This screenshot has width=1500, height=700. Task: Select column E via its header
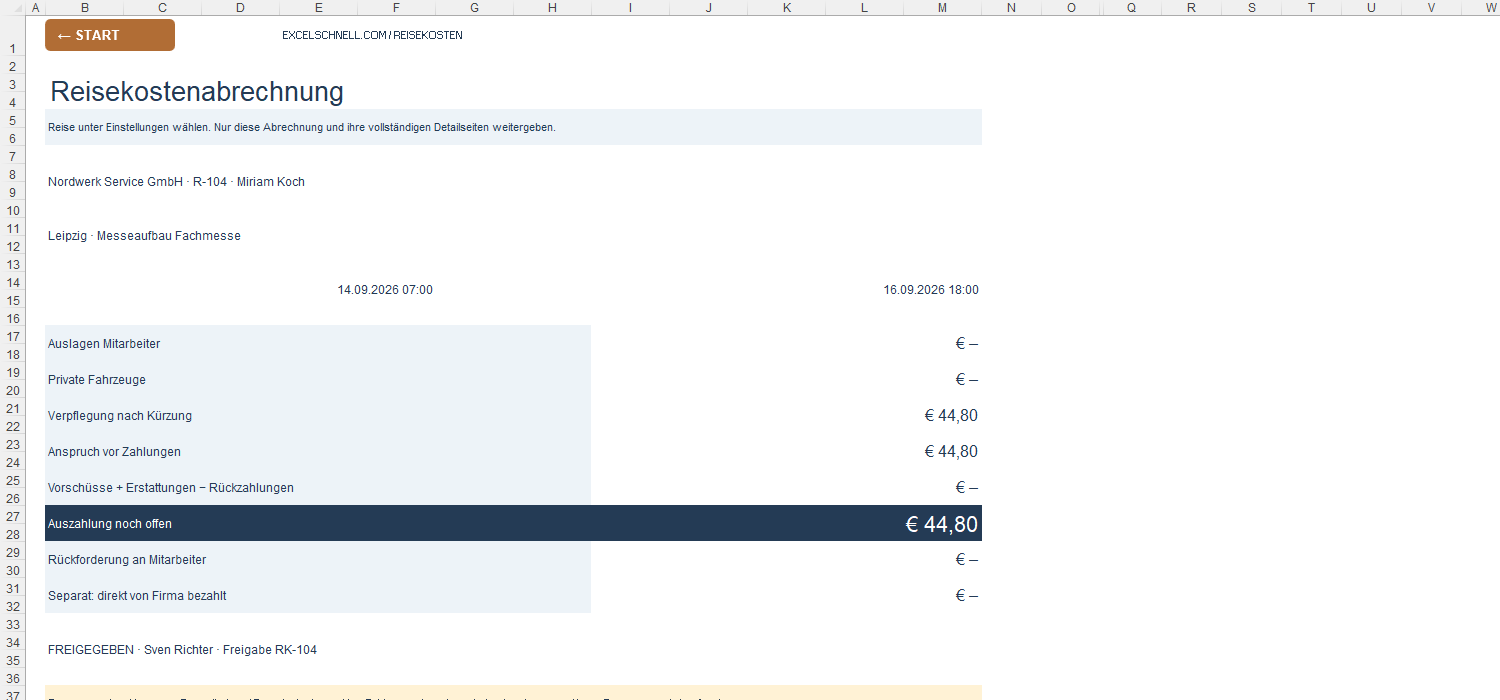click(318, 8)
